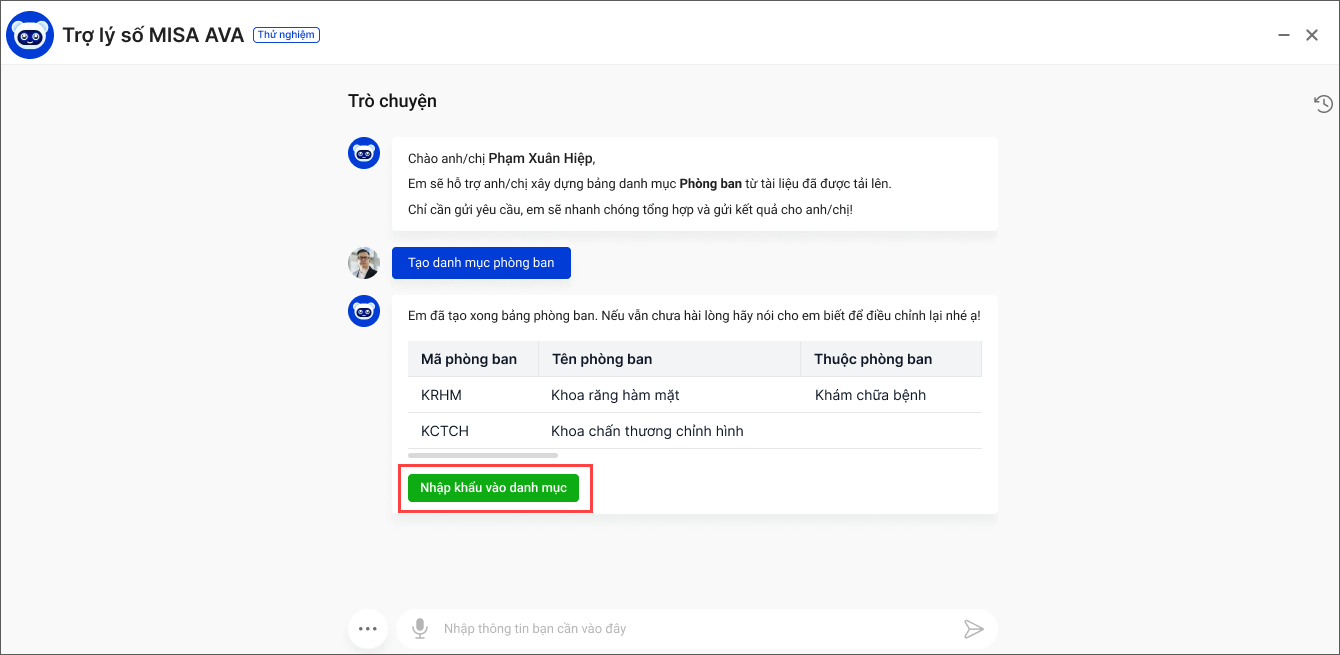Click the Thử nghiệm badge
1340x655 pixels.
pyautogui.click(x=286, y=35)
